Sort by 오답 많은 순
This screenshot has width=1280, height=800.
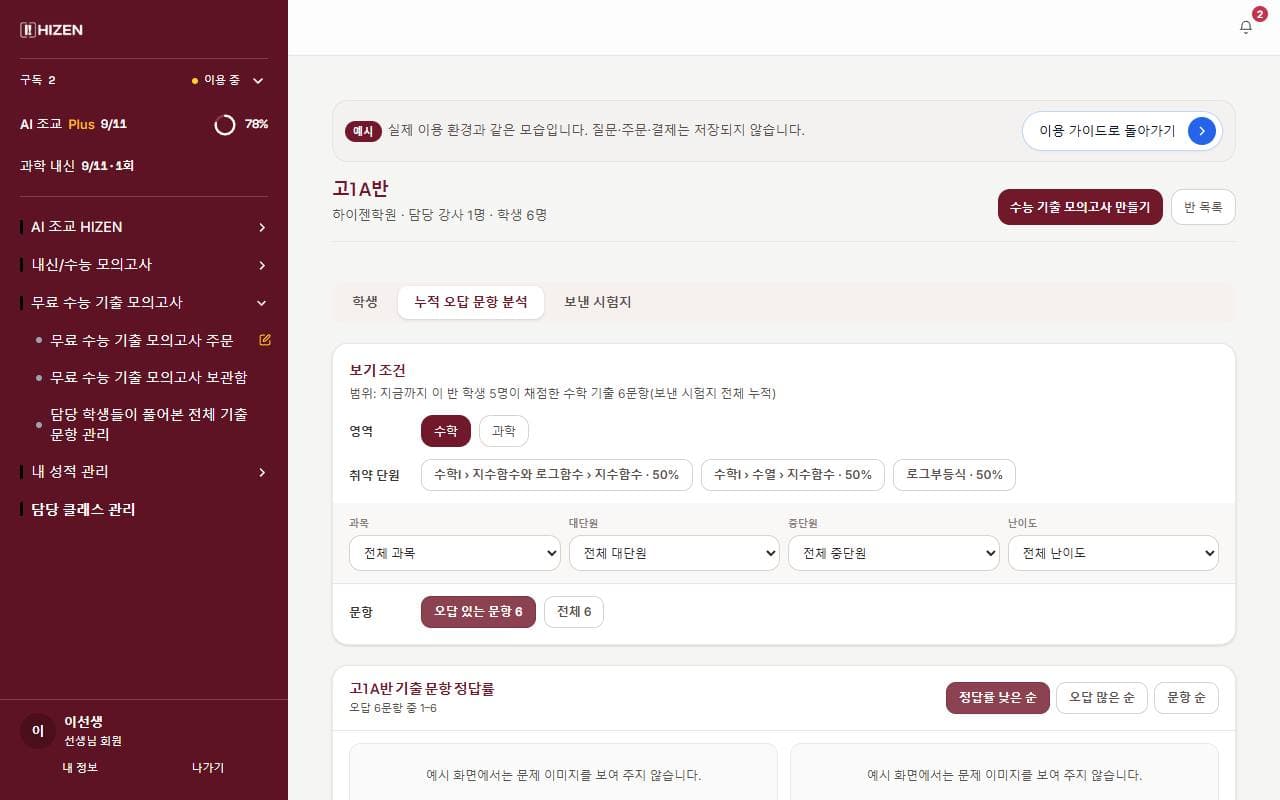coord(1102,698)
